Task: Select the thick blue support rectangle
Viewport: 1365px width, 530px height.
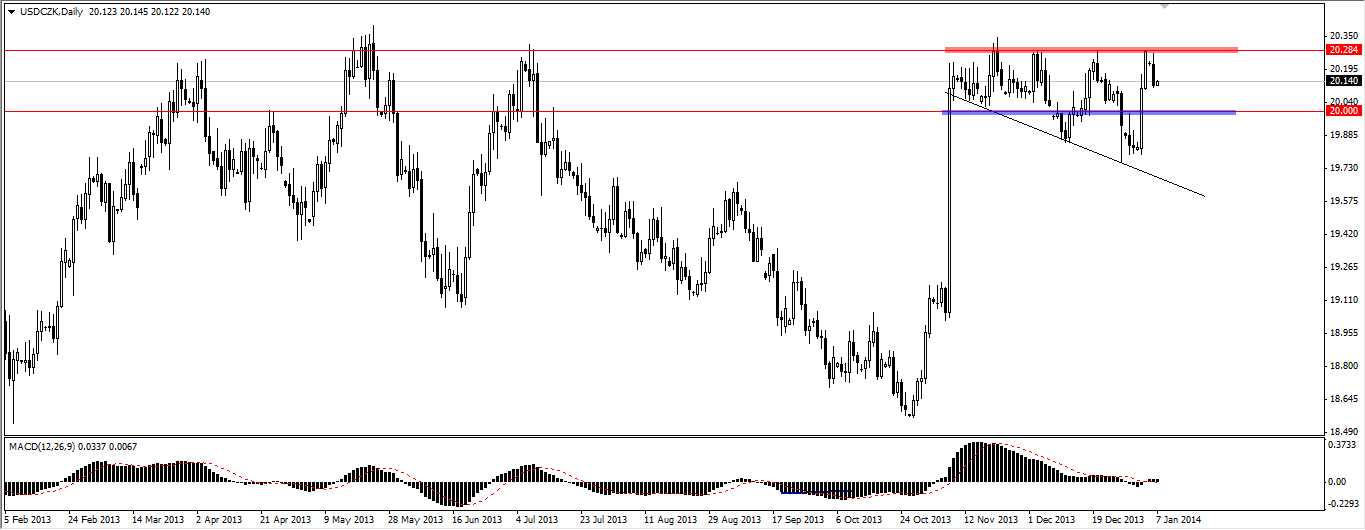Action: (1089, 112)
